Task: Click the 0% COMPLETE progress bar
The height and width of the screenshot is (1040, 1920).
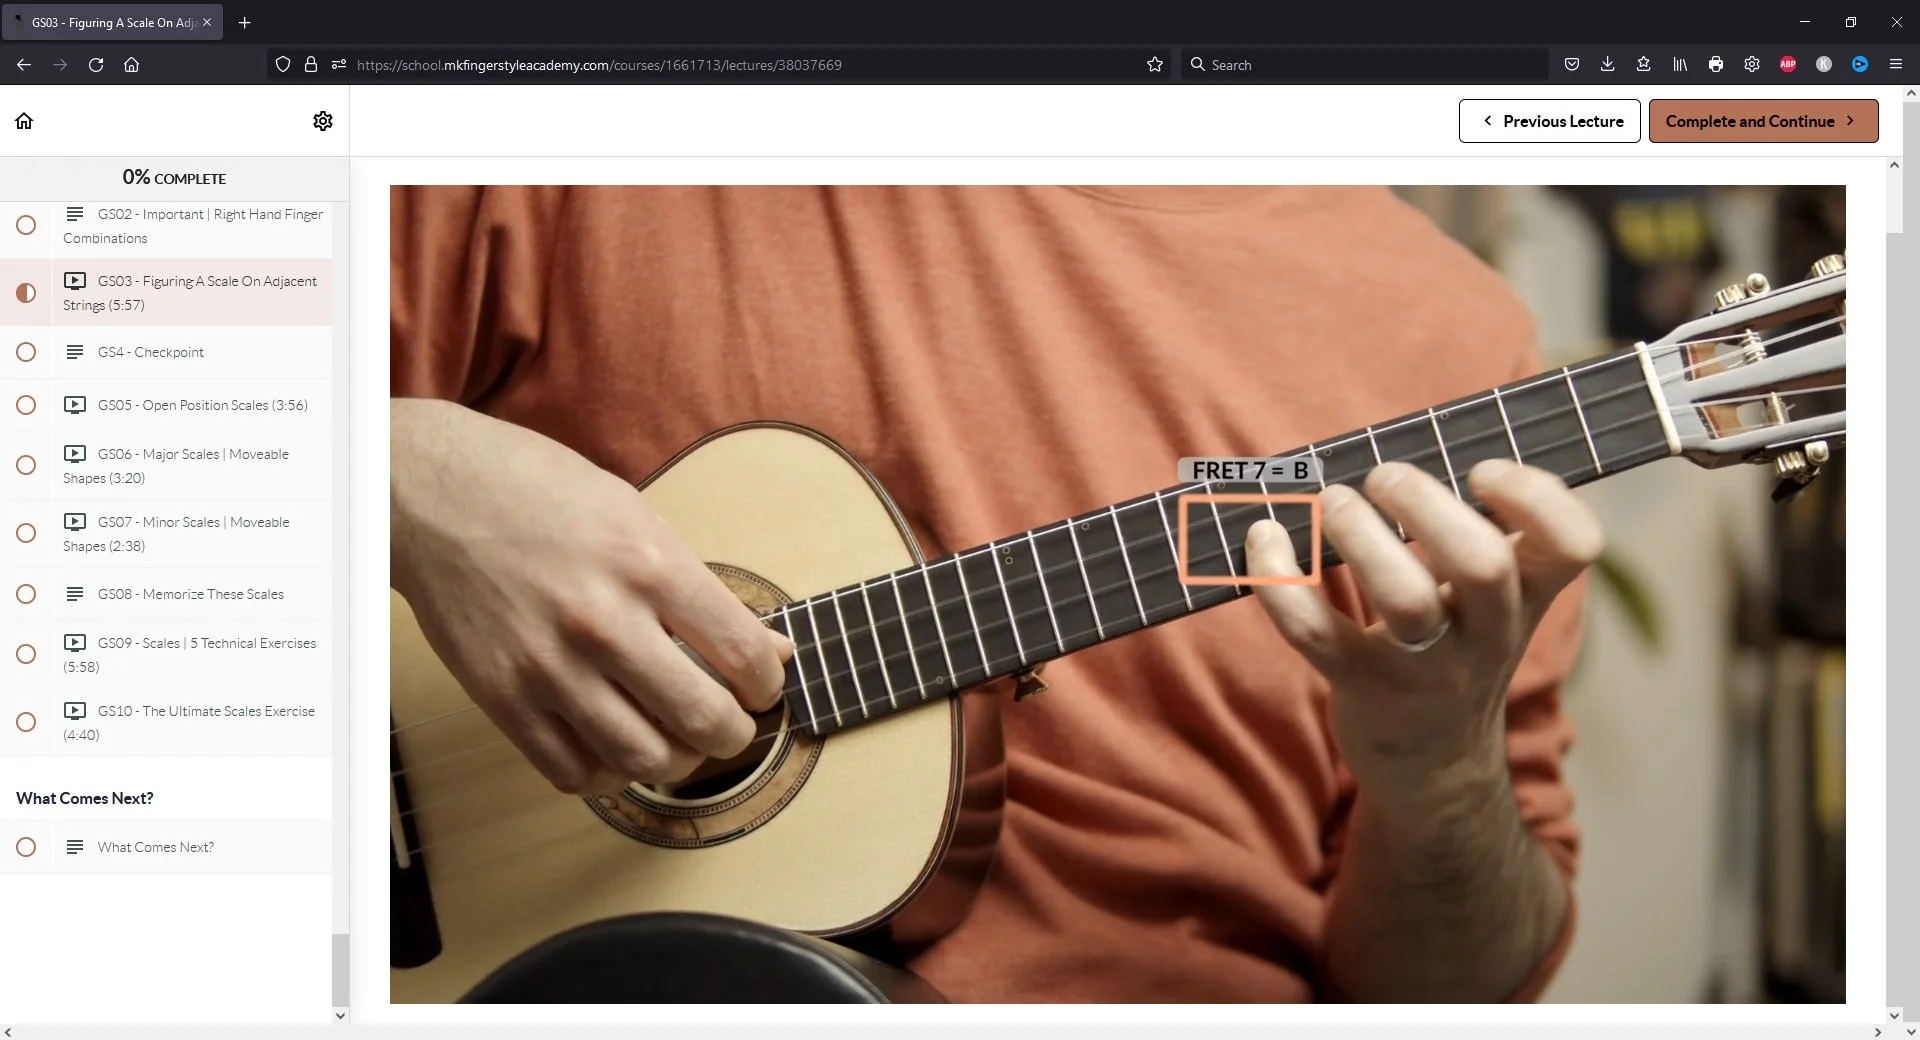Action: point(173,177)
